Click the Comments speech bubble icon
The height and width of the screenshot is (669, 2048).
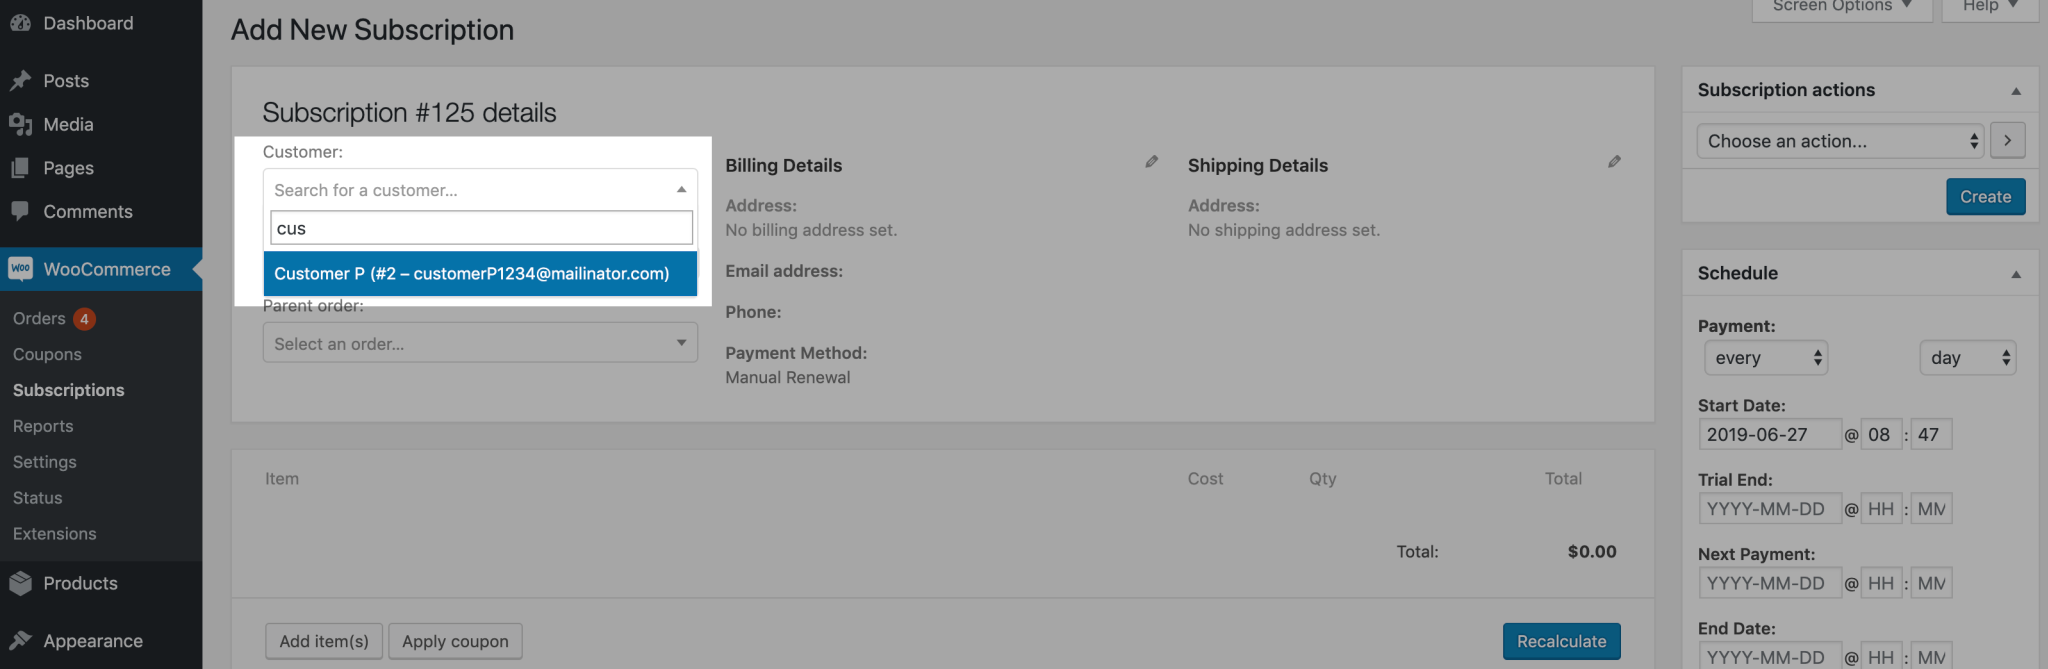pos(20,211)
